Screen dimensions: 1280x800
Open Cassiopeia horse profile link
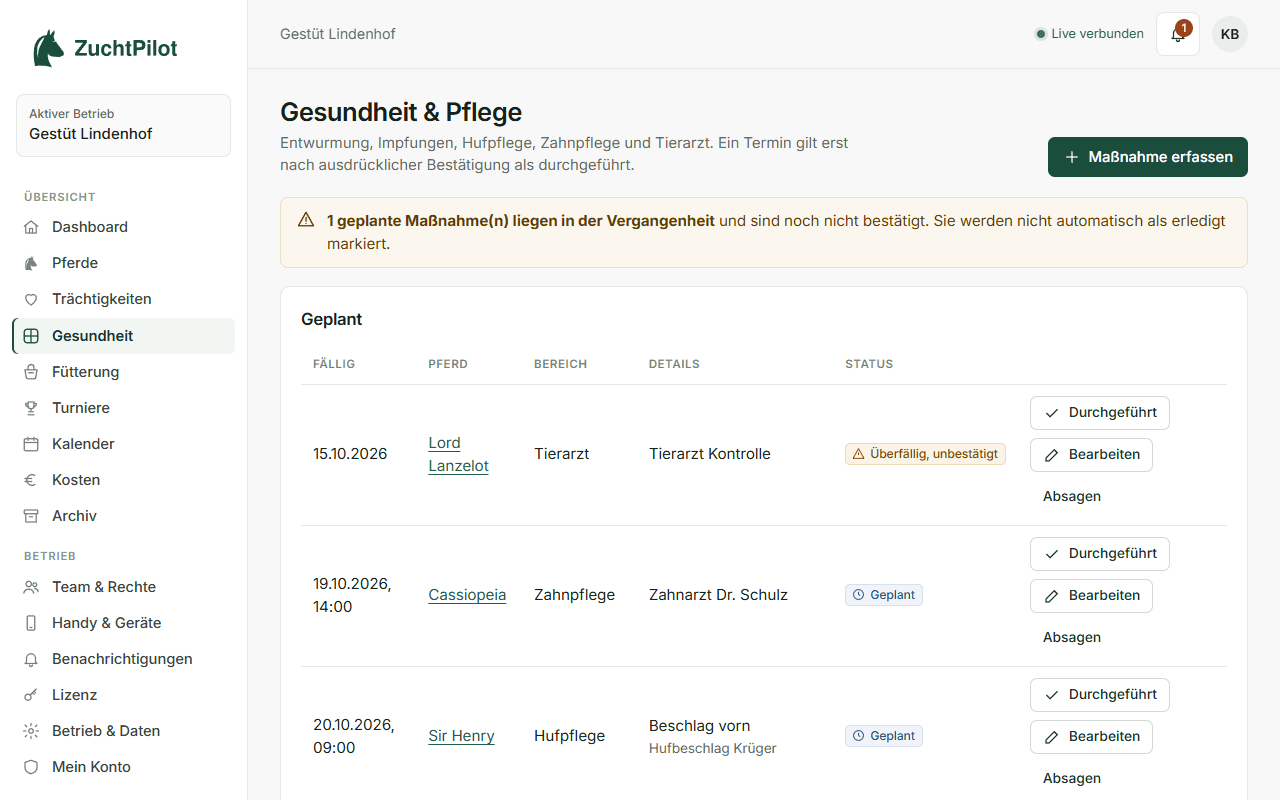[467, 595]
